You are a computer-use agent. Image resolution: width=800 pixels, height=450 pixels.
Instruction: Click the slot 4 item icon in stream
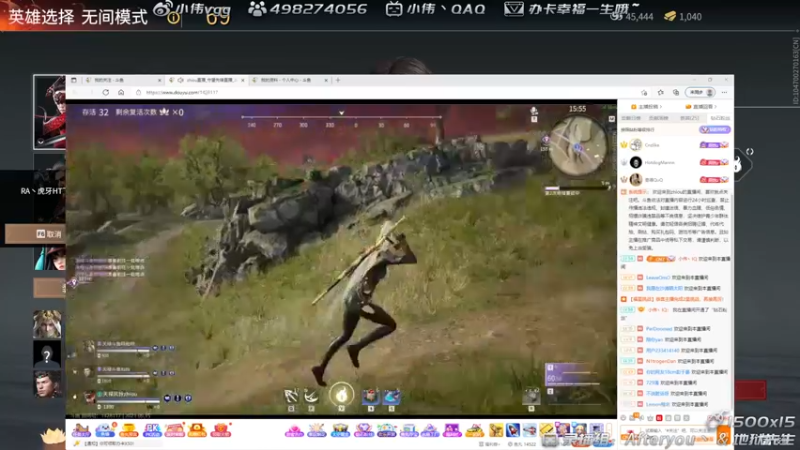[371, 396]
